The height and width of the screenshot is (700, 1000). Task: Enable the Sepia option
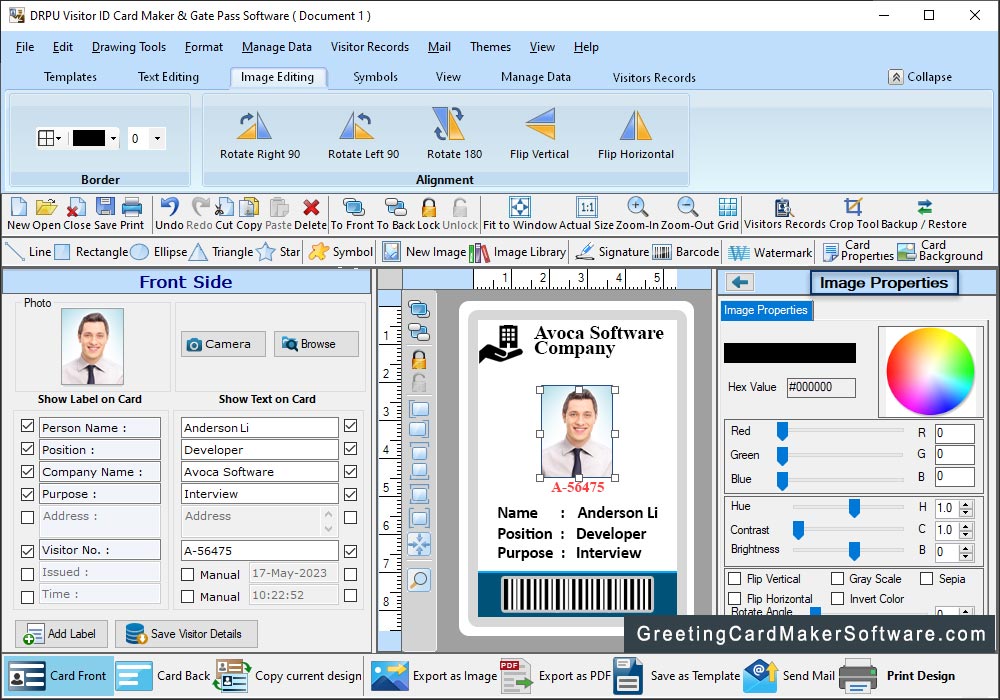click(x=927, y=578)
